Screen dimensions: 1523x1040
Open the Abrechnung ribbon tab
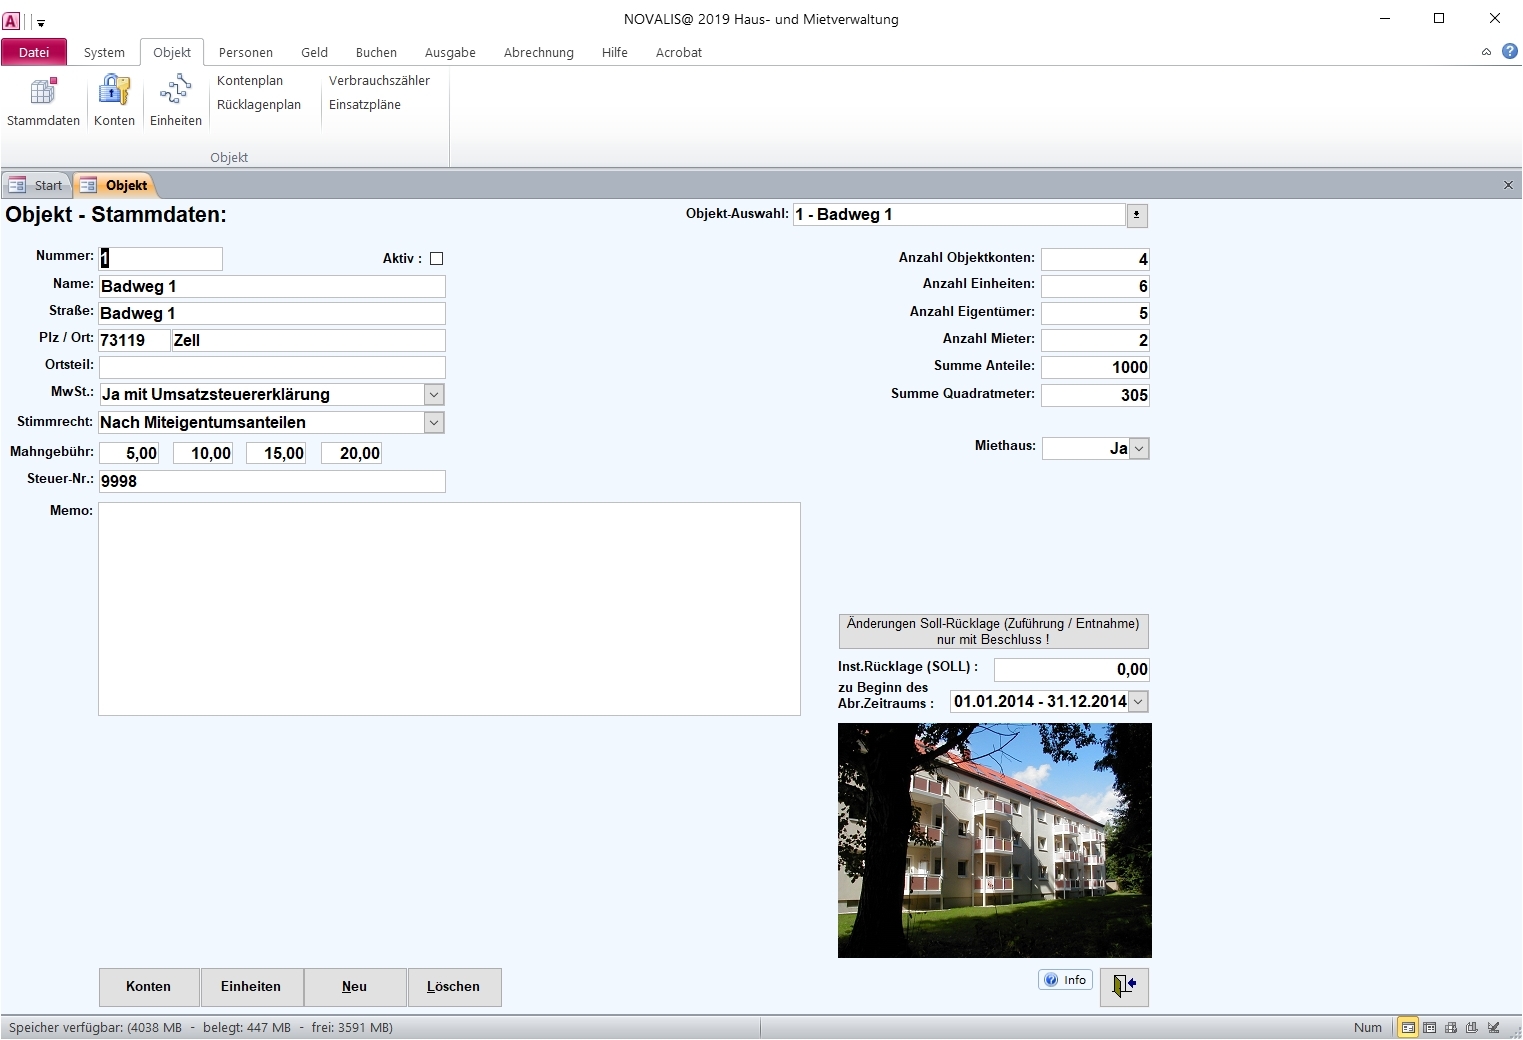[x=539, y=52]
